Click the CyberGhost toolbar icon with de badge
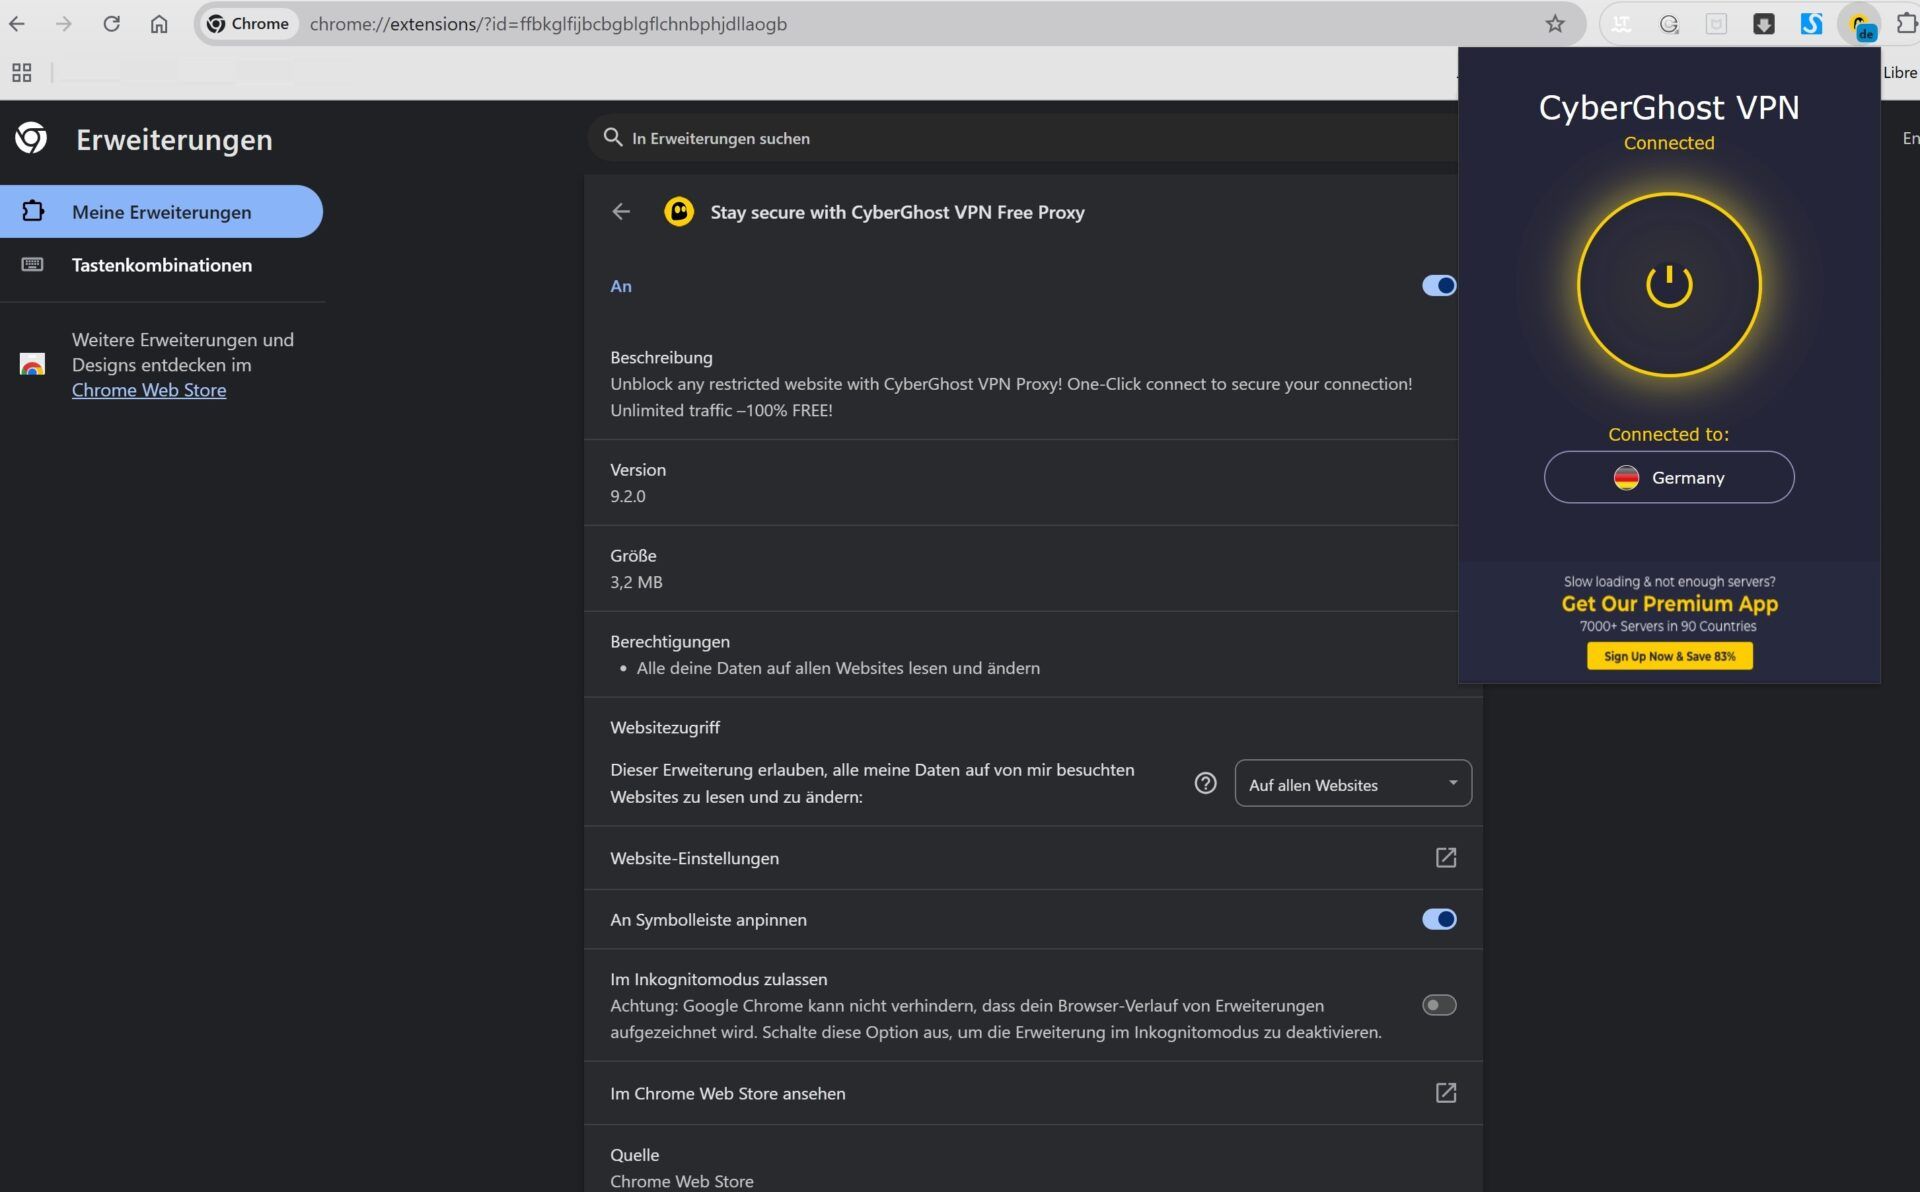Image resolution: width=1920 pixels, height=1192 pixels. tap(1860, 25)
